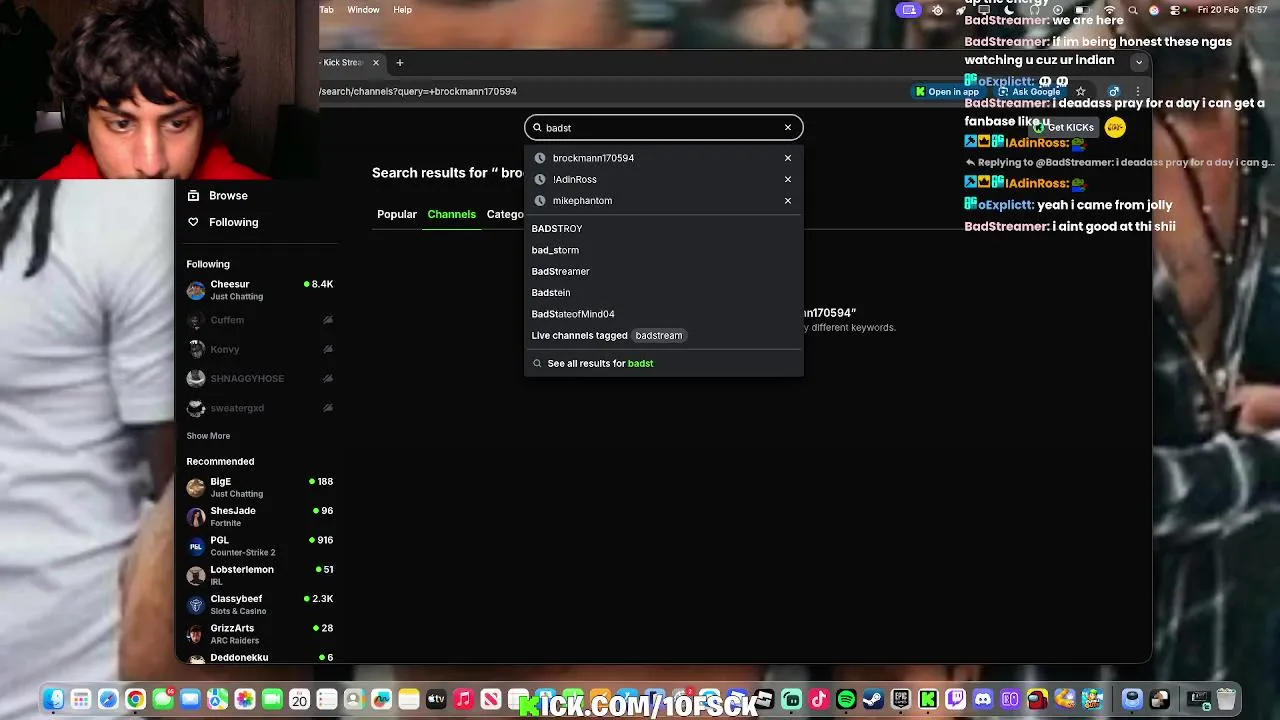Open Spotify from the dock
This screenshot has height=720, width=1280.
point(846,699)
